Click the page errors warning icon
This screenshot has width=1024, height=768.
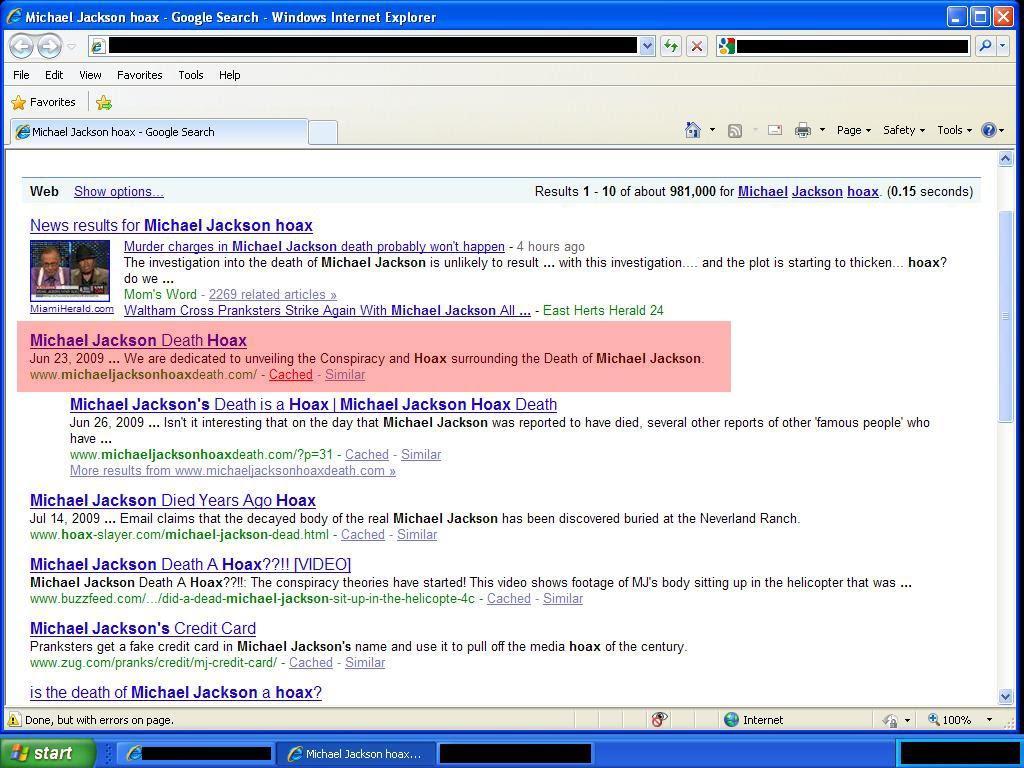(13, 720)
